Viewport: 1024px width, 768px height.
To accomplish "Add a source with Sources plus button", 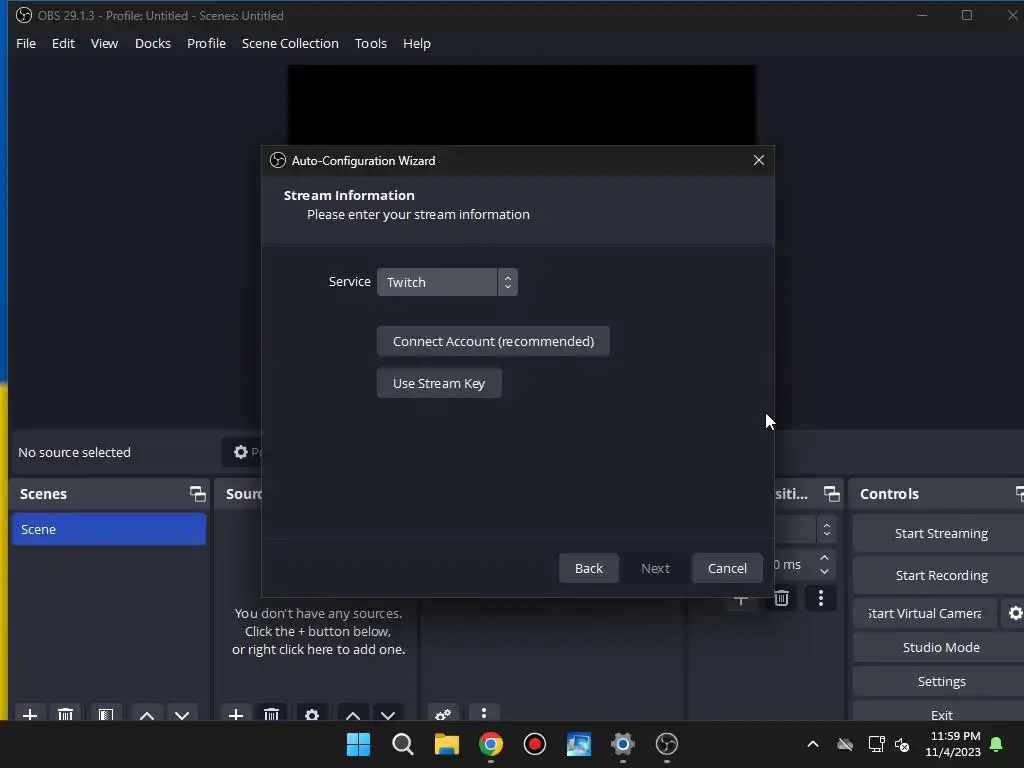I will (x=236, y=714).
